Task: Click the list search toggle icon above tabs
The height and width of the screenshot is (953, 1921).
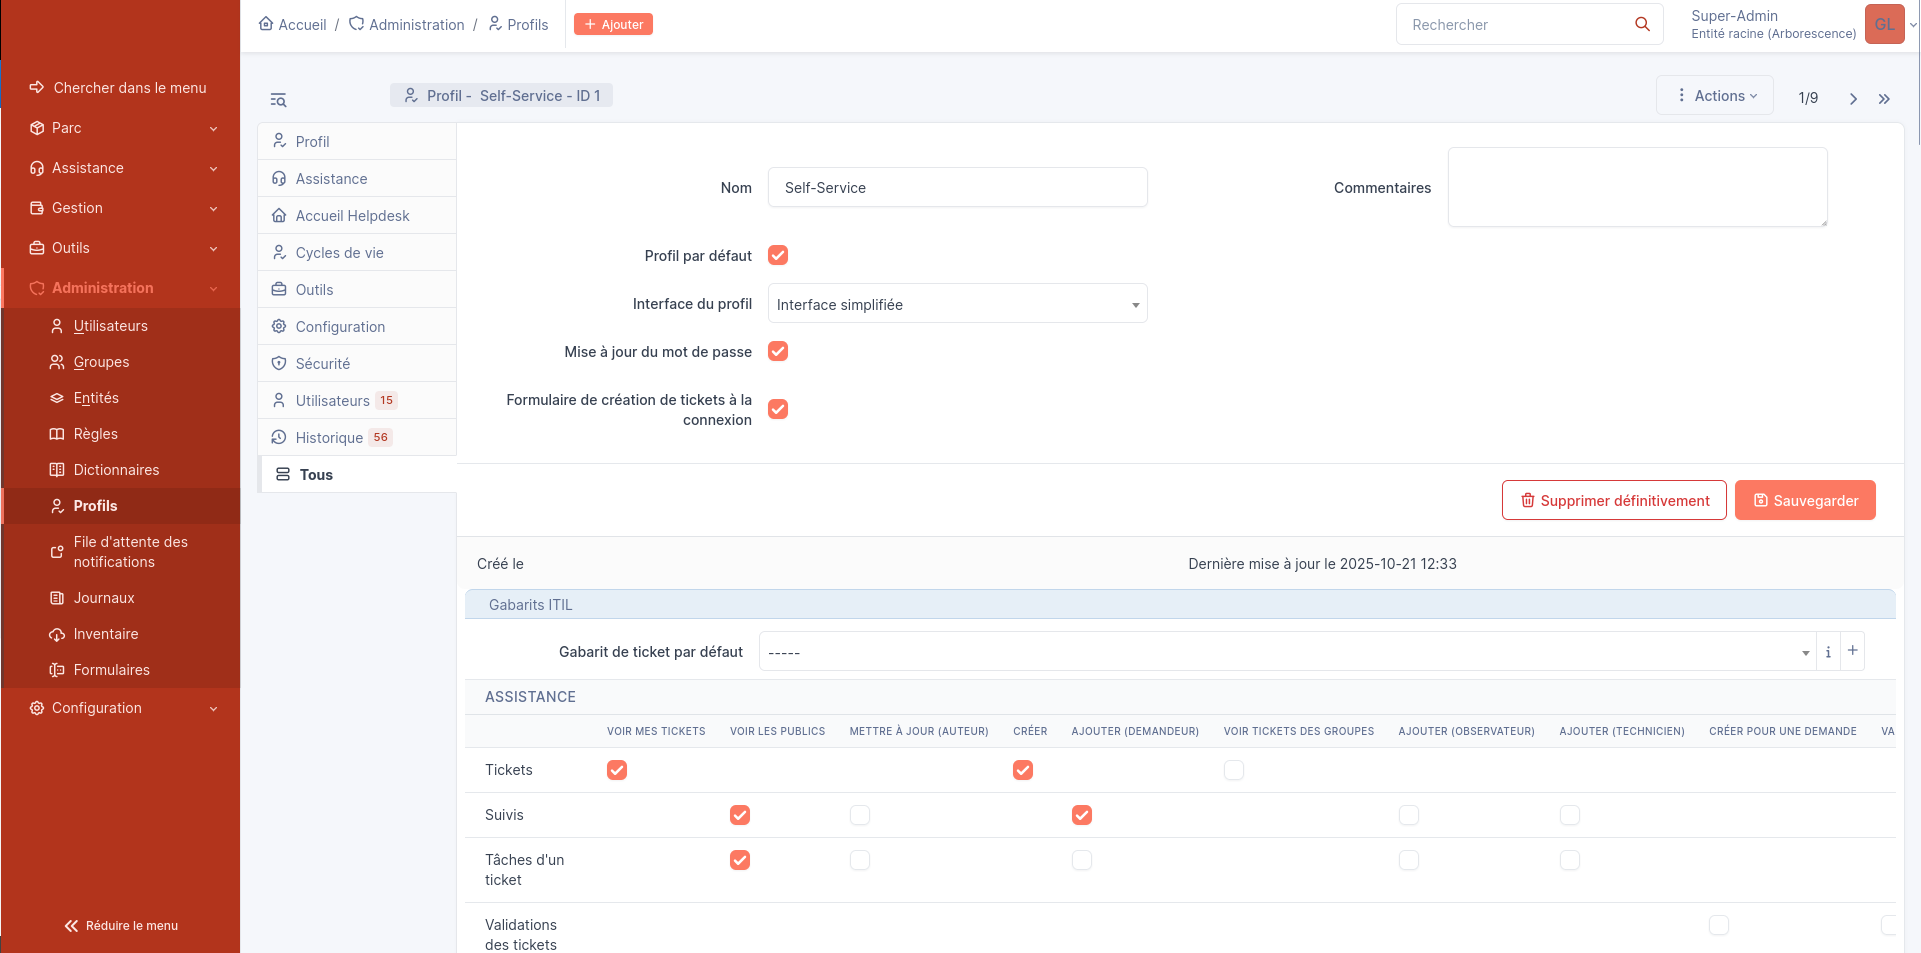Action: coord(278,100)
